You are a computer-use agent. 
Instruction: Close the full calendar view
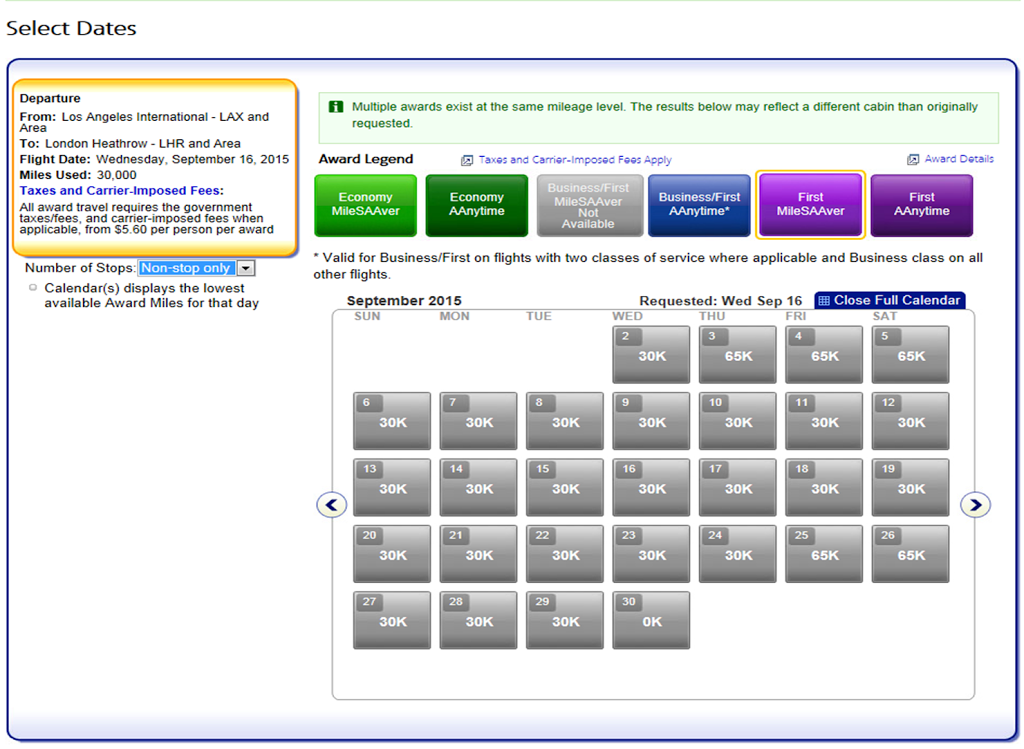point(890,300)
